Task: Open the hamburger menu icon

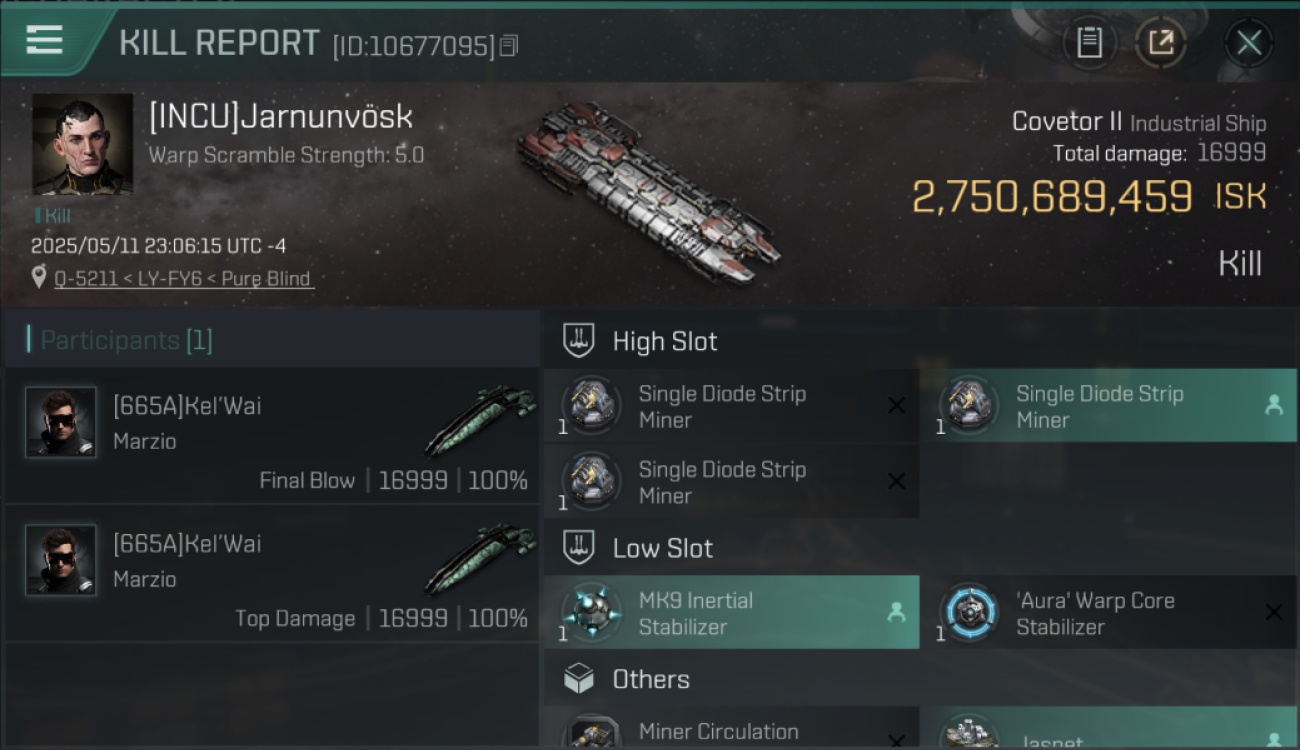Action: [45, 40]
